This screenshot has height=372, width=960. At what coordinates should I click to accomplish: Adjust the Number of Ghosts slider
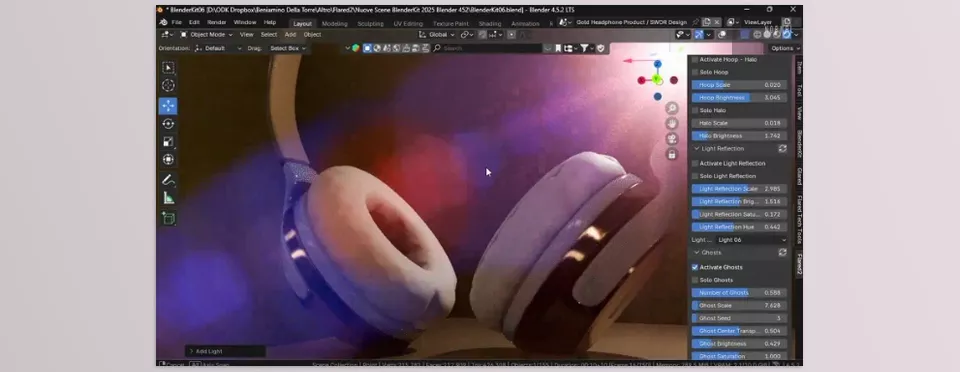coord(739,293)
